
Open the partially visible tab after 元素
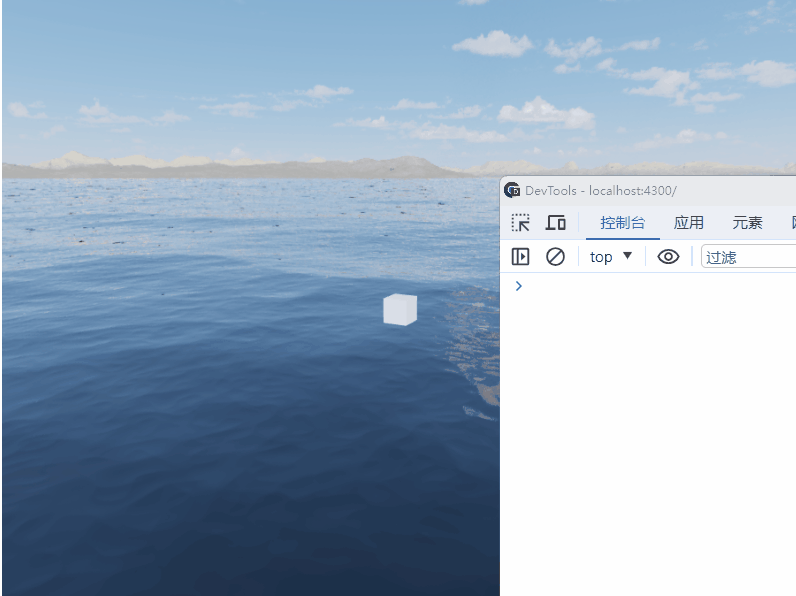[x=792, y=223]
